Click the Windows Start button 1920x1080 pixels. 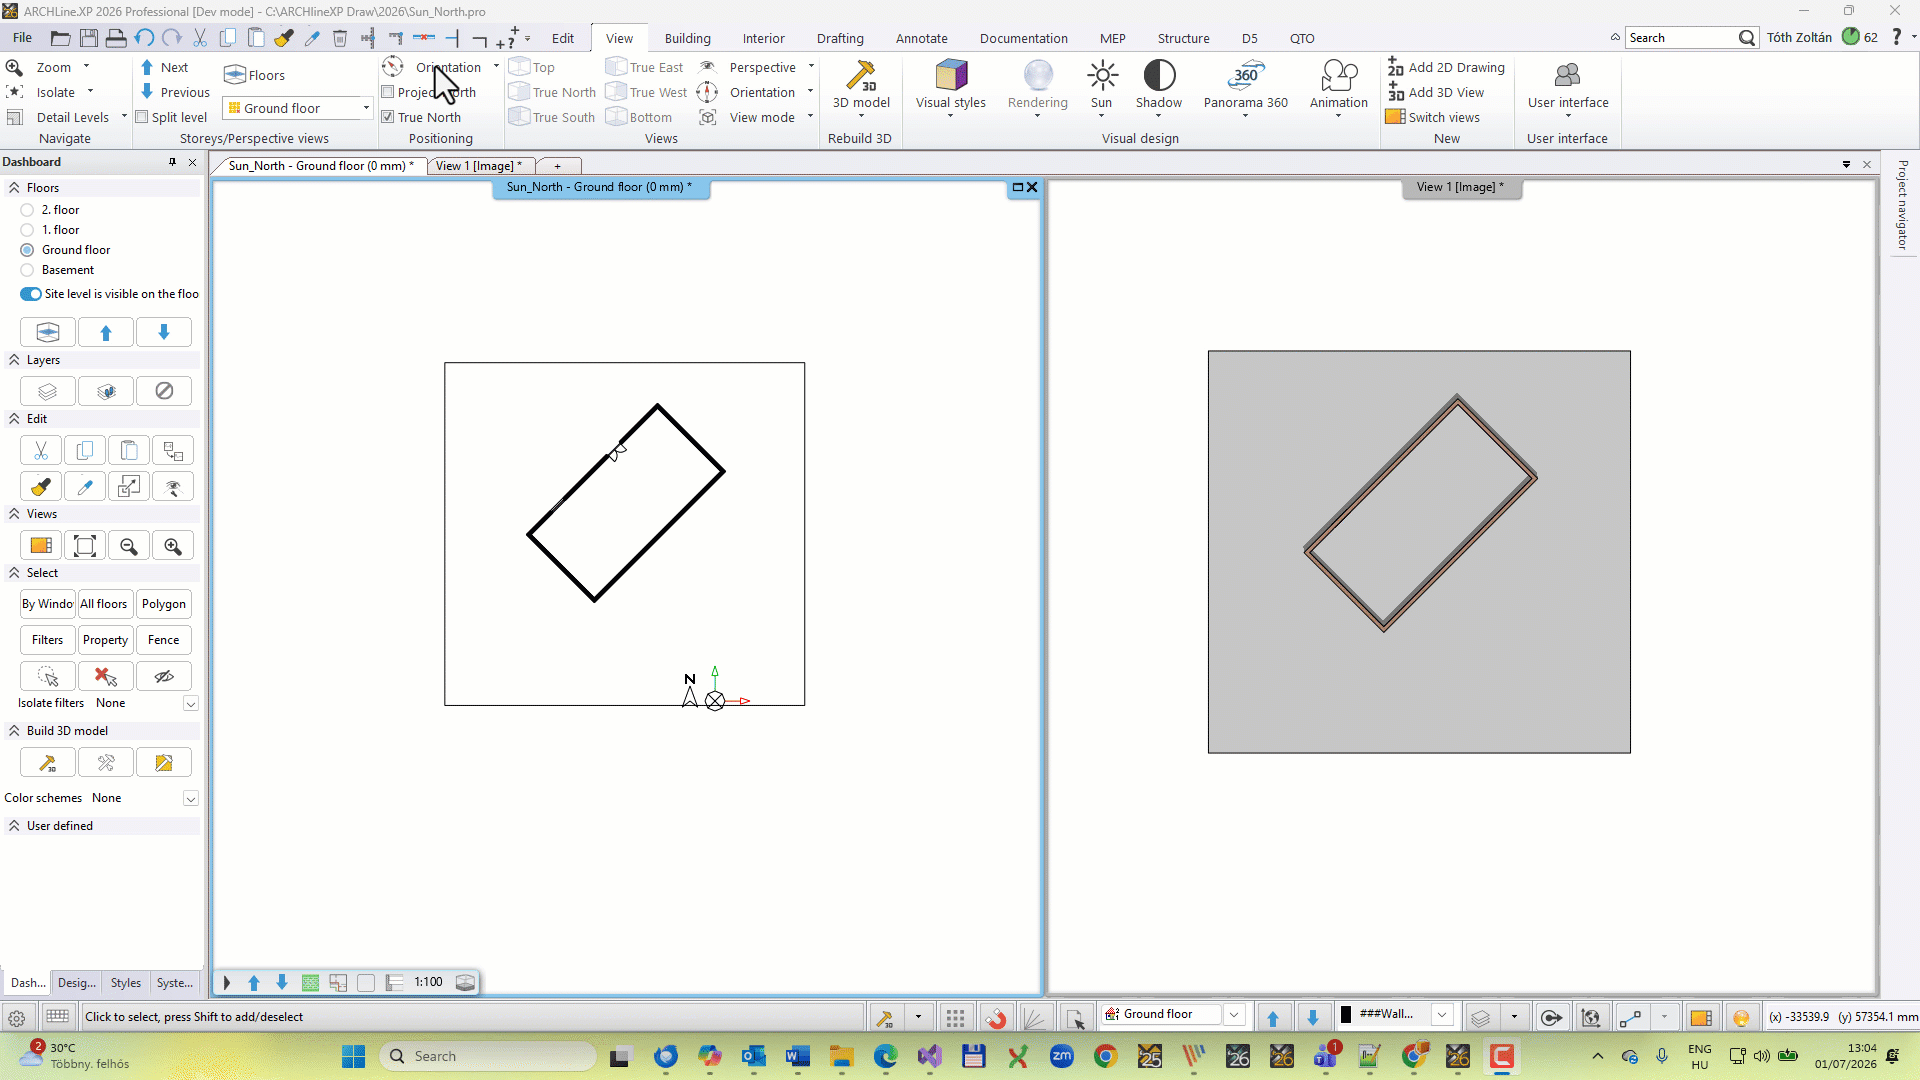coord(353,1056)
